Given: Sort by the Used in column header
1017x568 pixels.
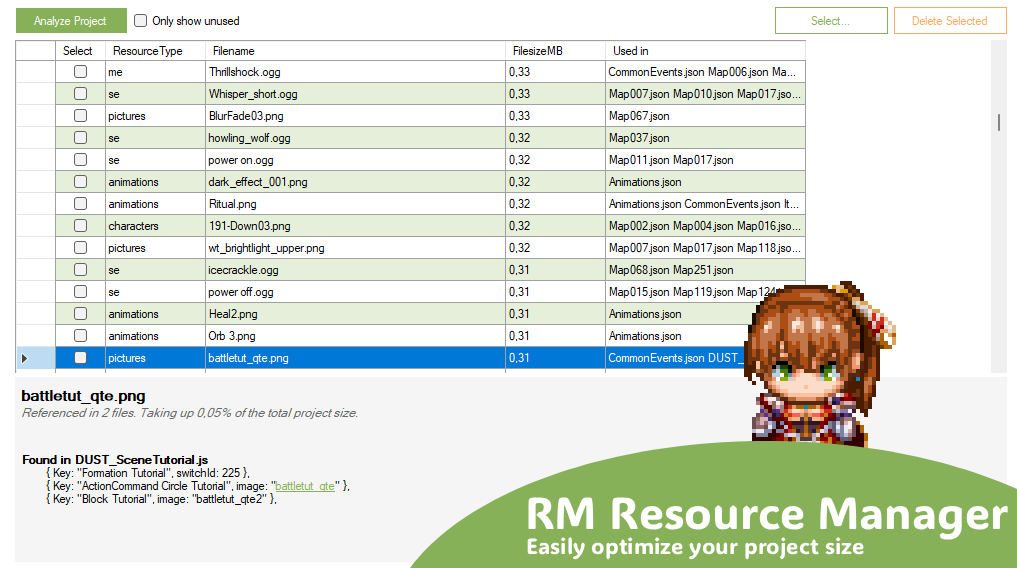Looking at the screenshot, I should point(706,51).
